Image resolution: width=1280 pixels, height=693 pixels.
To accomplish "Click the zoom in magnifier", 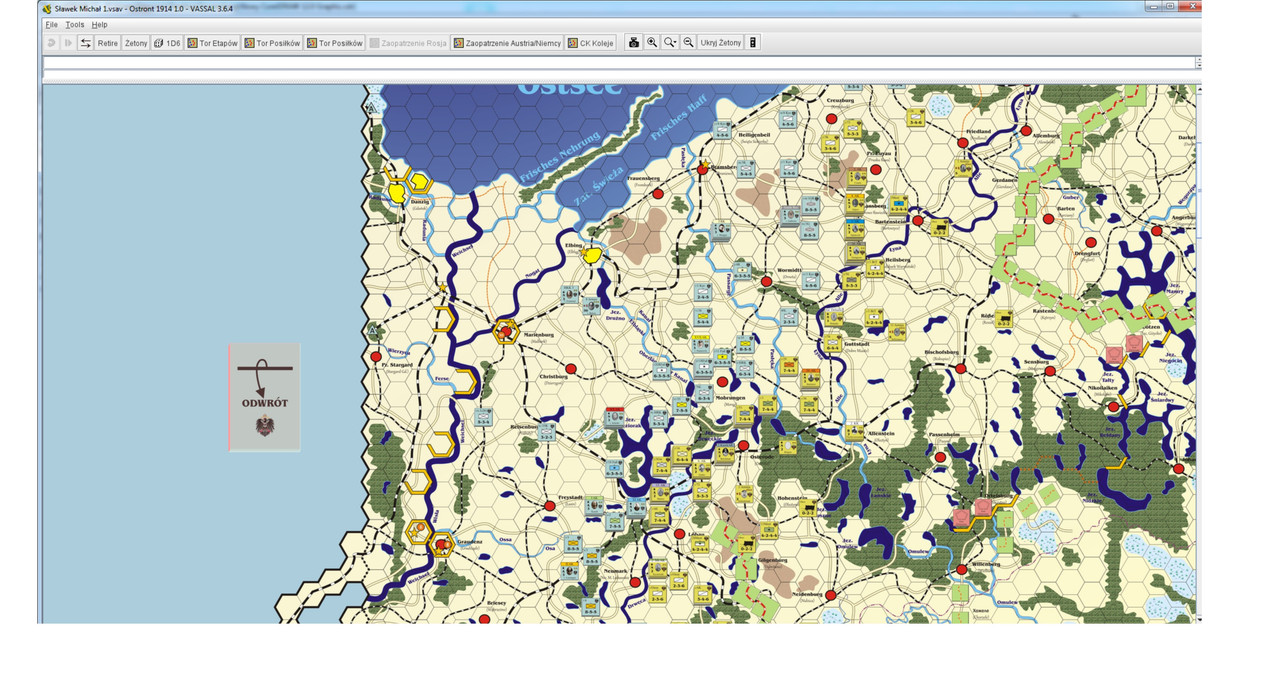I will 652,43.
